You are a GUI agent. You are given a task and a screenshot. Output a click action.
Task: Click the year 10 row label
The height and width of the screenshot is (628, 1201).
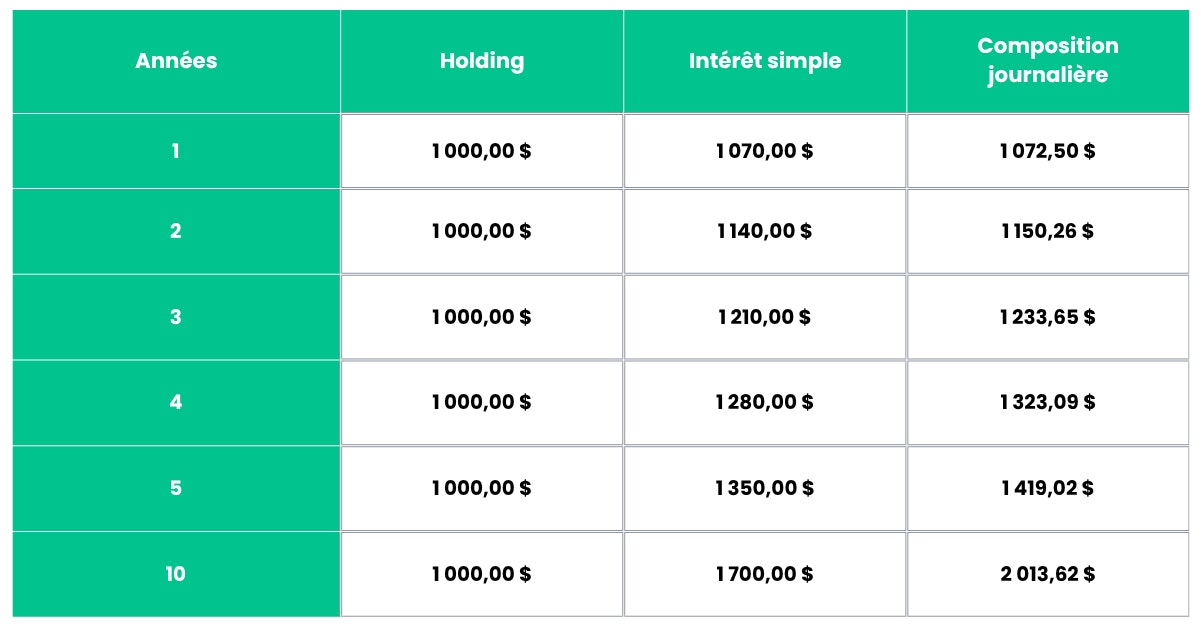pos(176,574)
